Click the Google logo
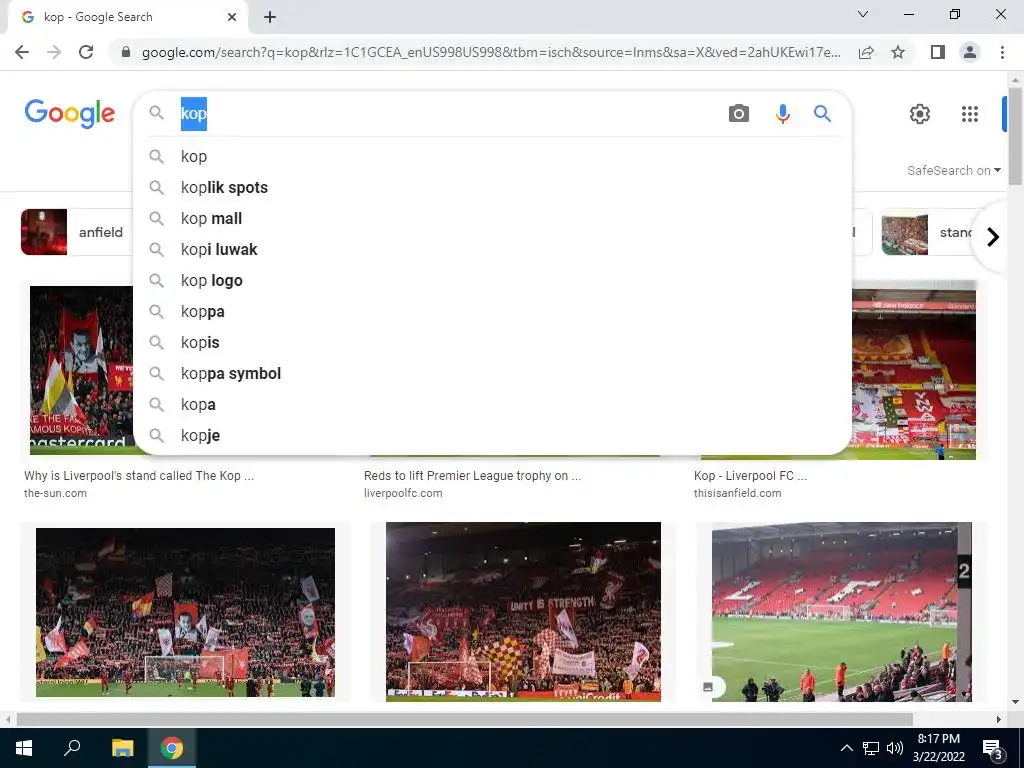Image resolution: width=1024 pixels, height=768 pixels. (x=70, y=114)
